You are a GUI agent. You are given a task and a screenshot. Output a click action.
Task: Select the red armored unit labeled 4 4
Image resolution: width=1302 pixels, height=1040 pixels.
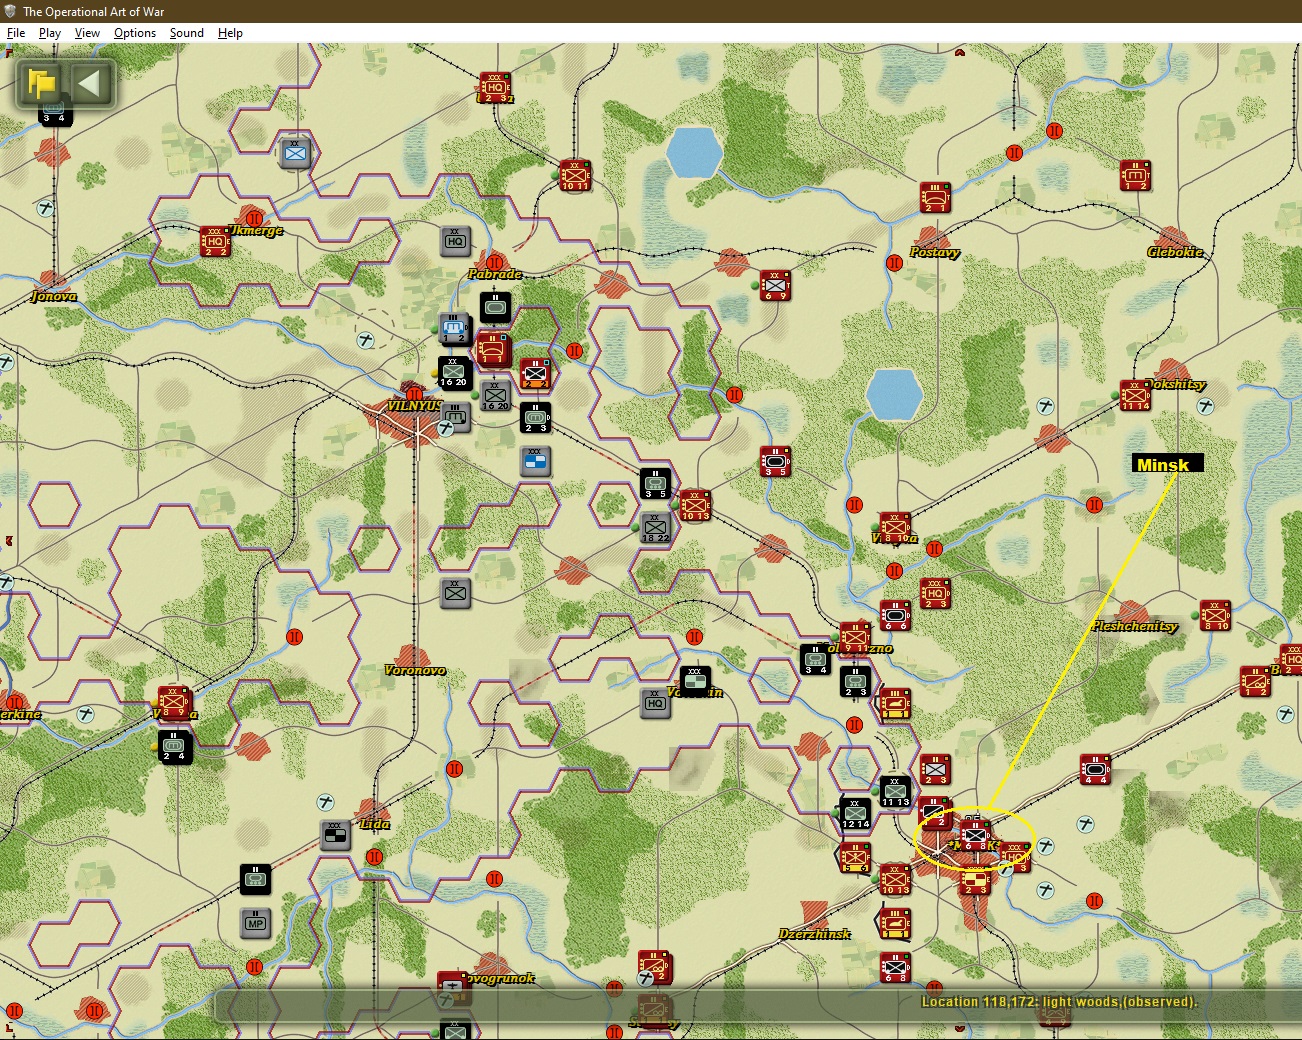click(1095, 769)
